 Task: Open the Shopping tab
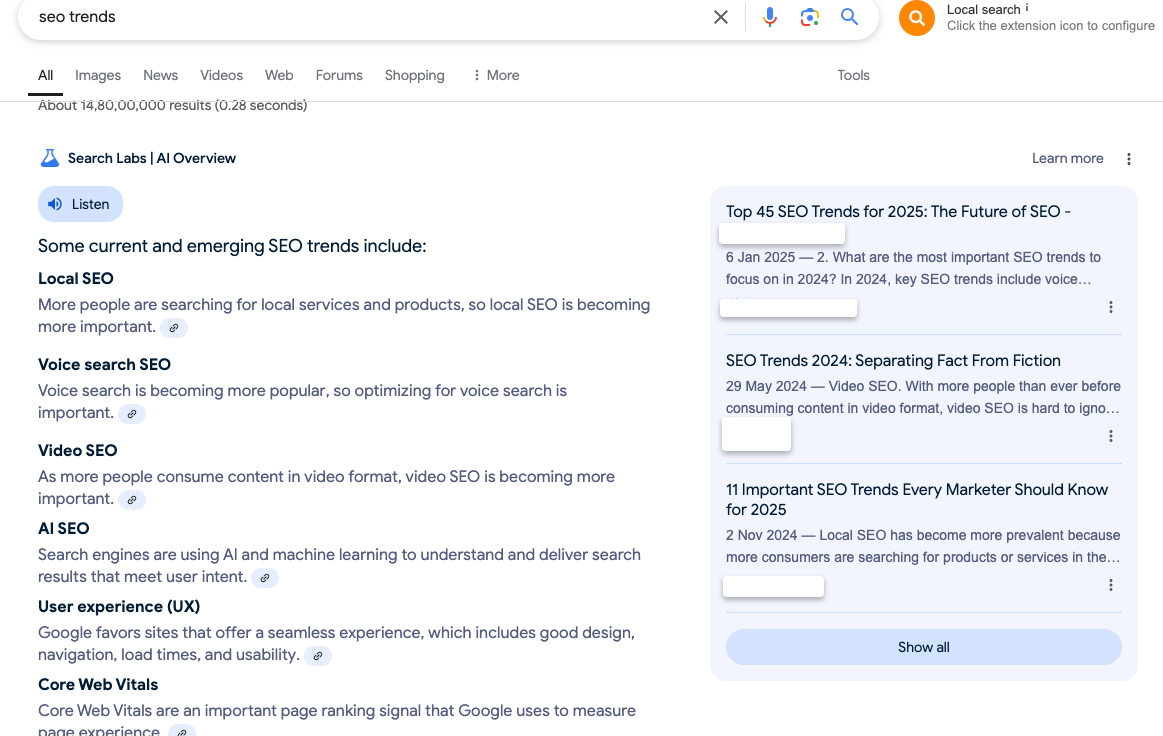(x=414, y=75)
